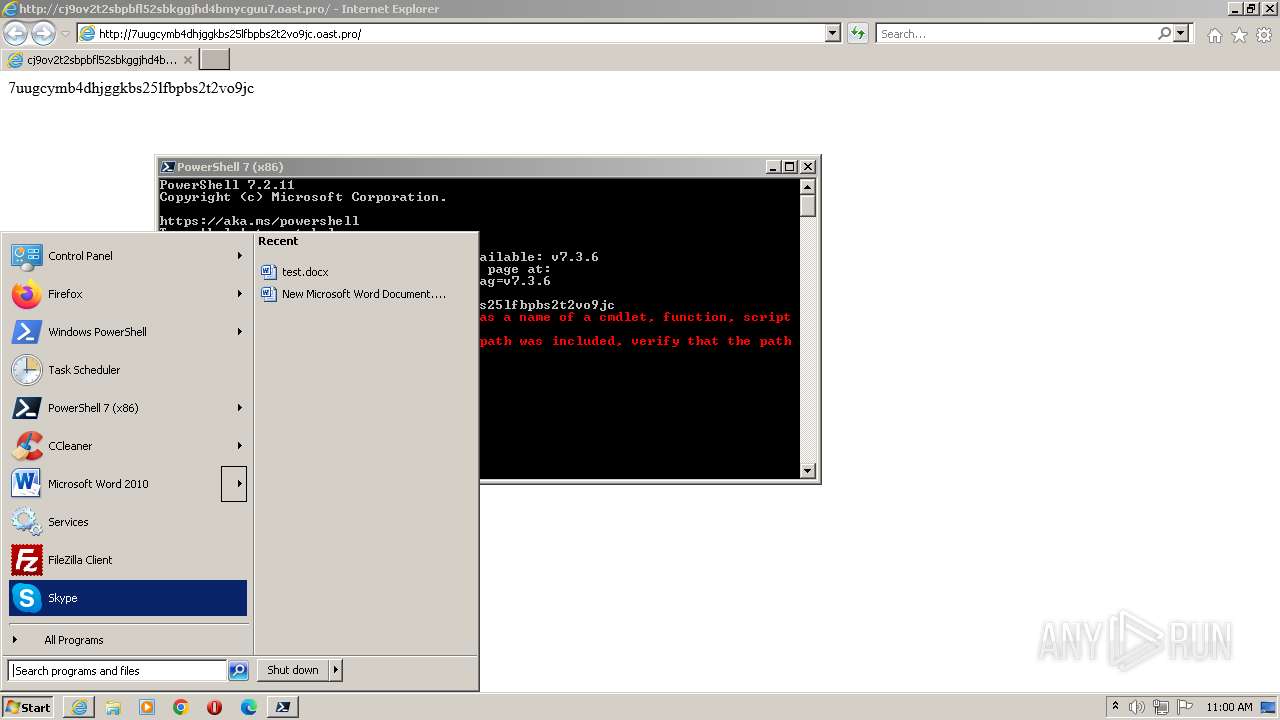Click the Start menu search magnifier button
This screenshot has width=1280, height=720.
tap(238, 671)
